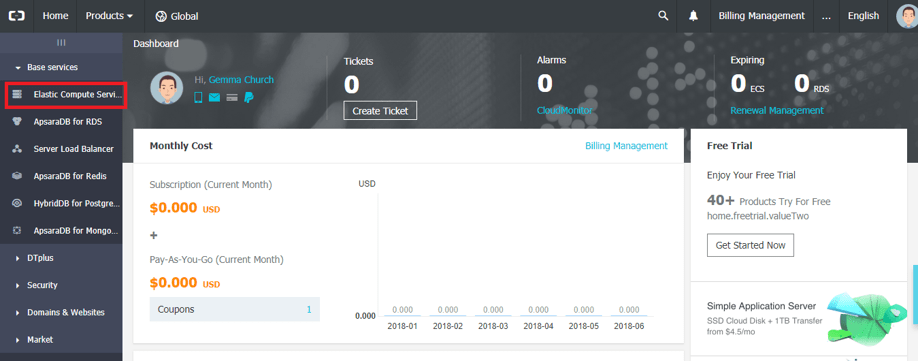Click the Global region globe icon

coord(161,16)
